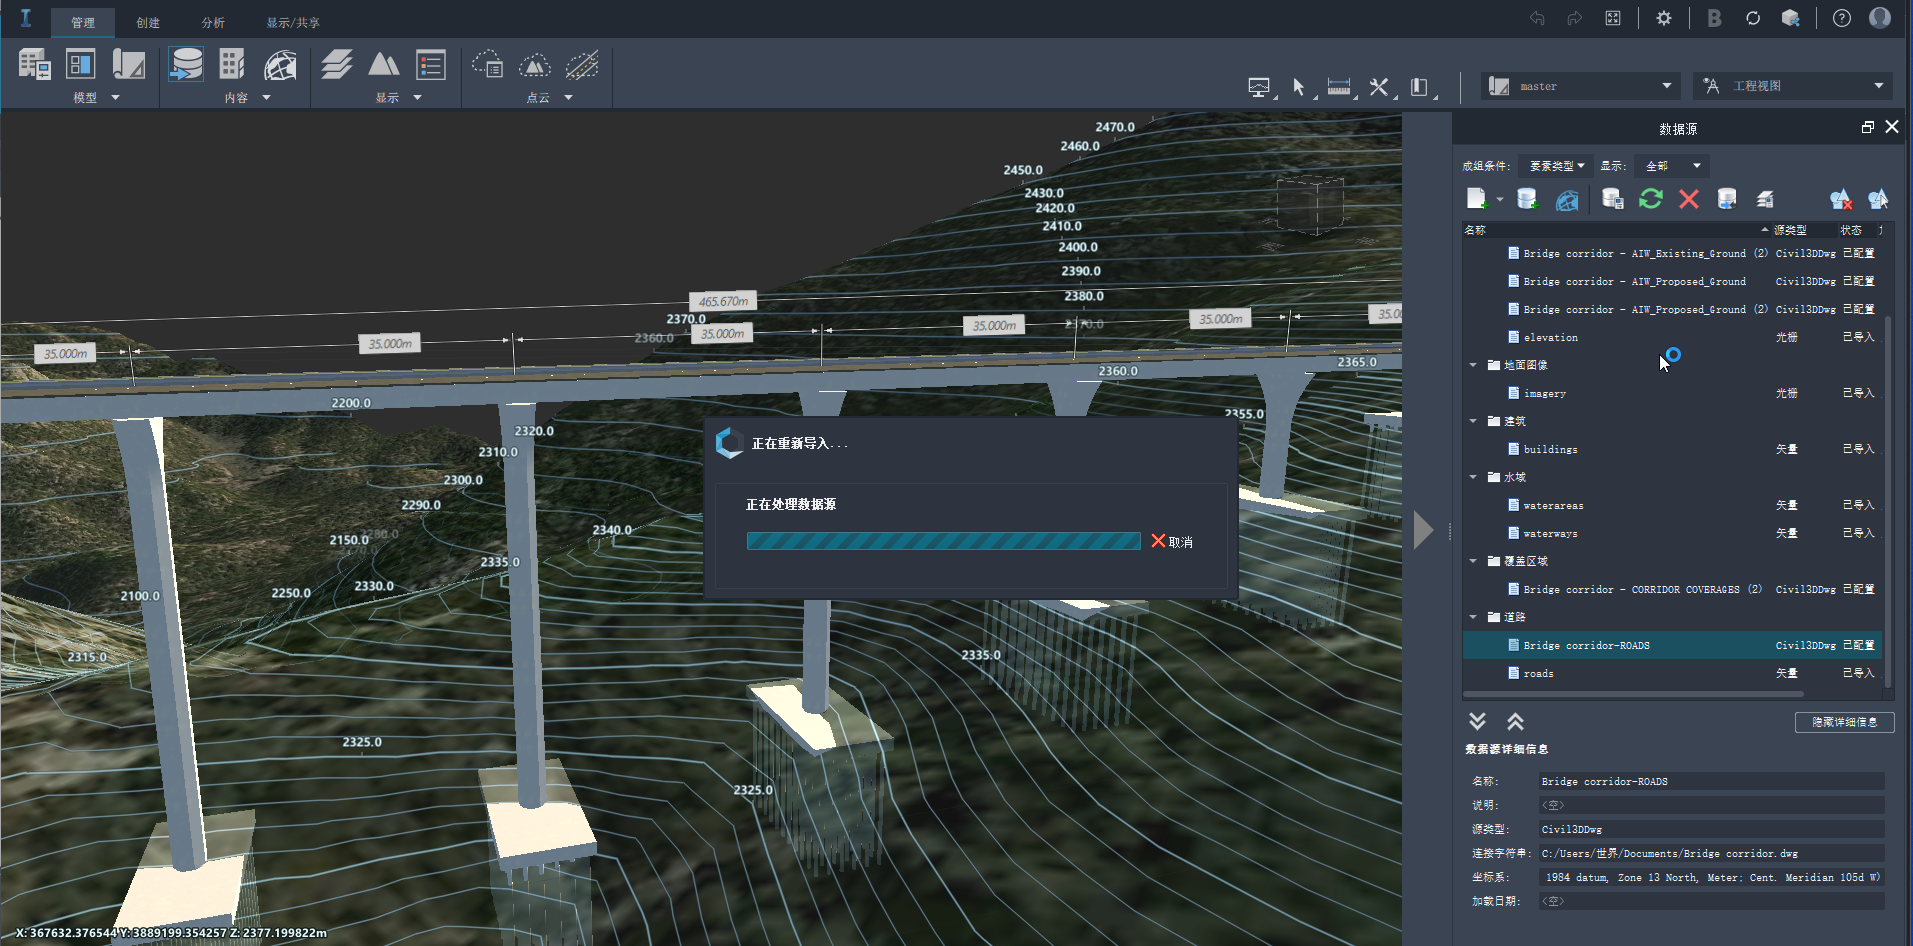This screenshot has height=946, width=1913.
Task: Open application settings gear
Action: point(1664,18)
